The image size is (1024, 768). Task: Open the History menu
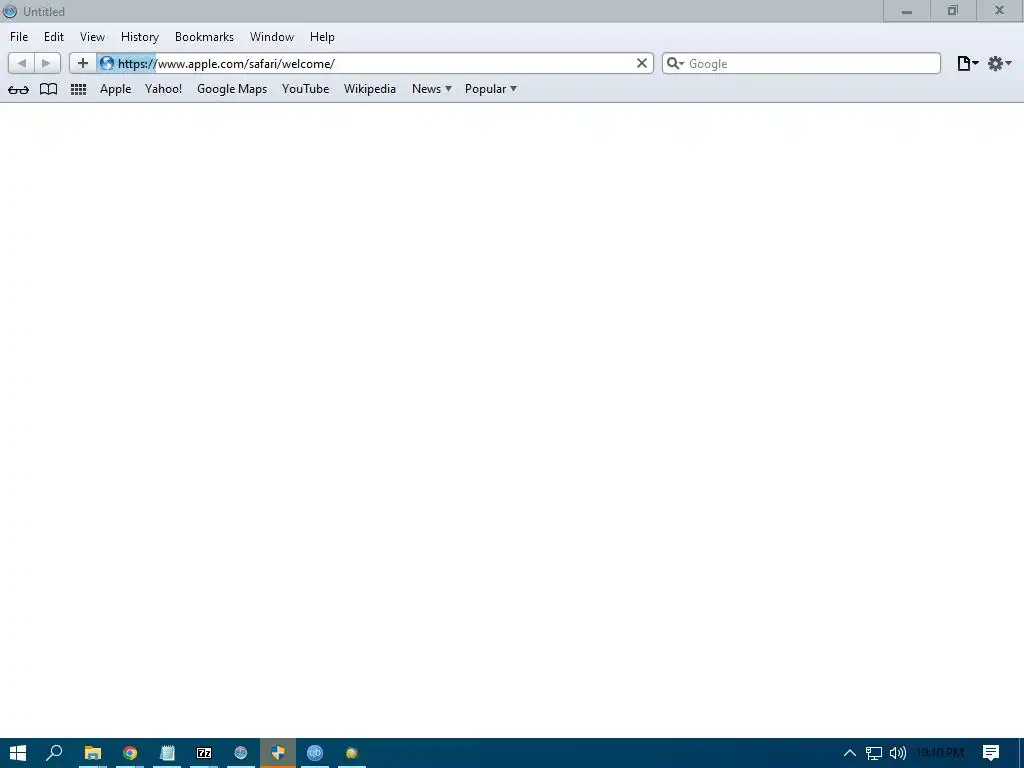click(x=140, y=37)
